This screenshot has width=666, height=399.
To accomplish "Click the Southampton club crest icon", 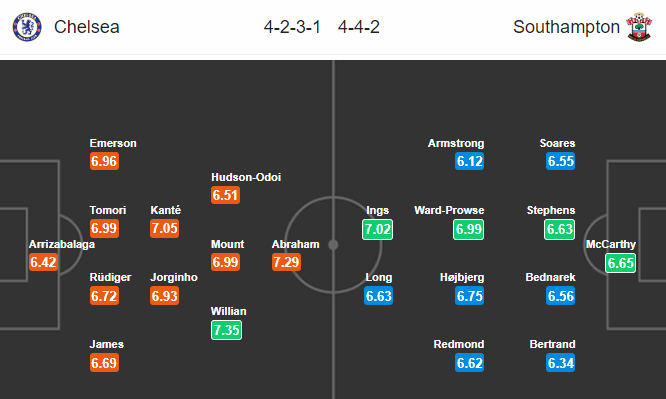I will [639, 27].
